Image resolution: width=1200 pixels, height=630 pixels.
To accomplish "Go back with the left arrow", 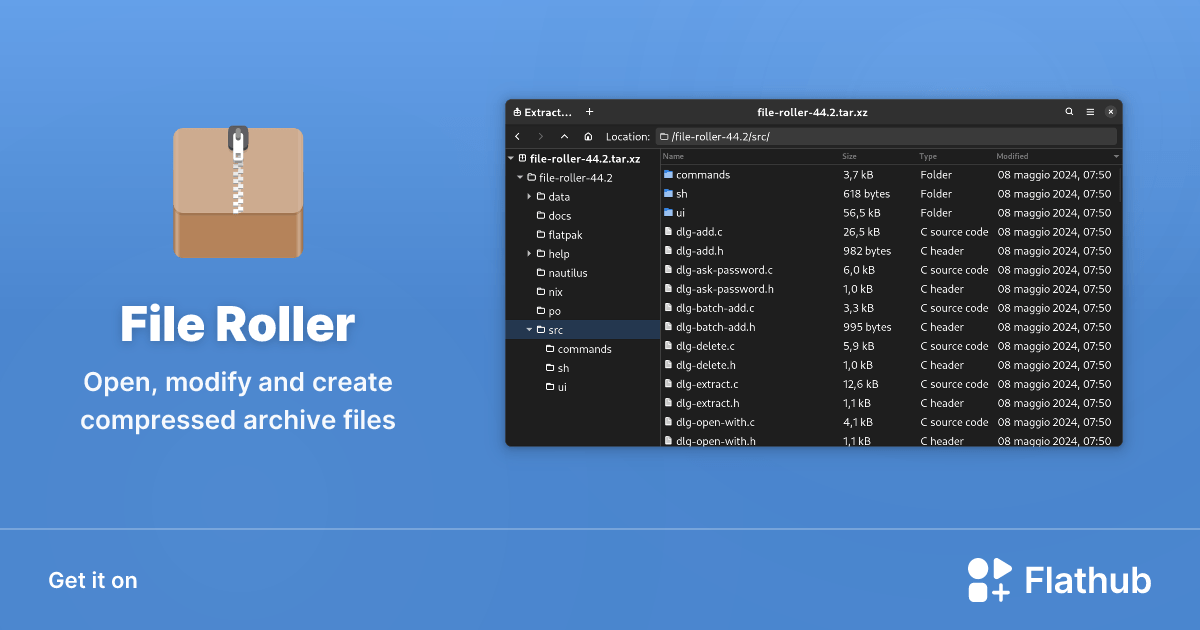I will [517, 136].
